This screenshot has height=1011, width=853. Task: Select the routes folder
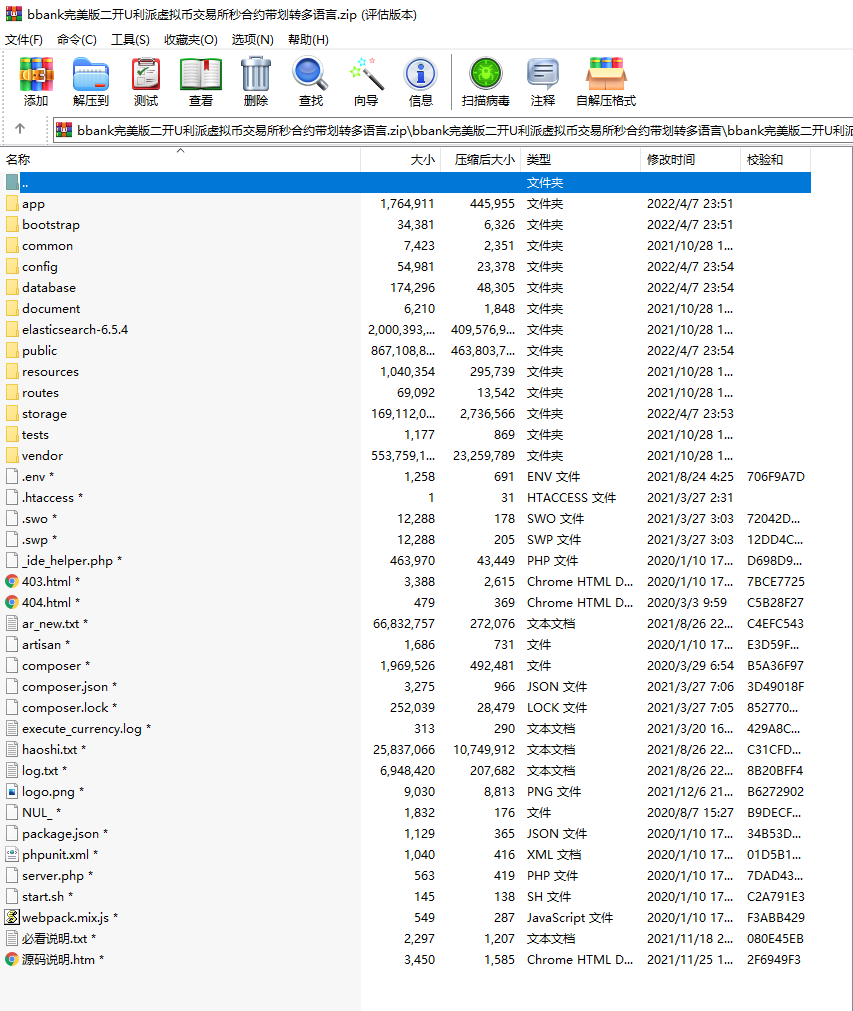click(x=407, y=393)
